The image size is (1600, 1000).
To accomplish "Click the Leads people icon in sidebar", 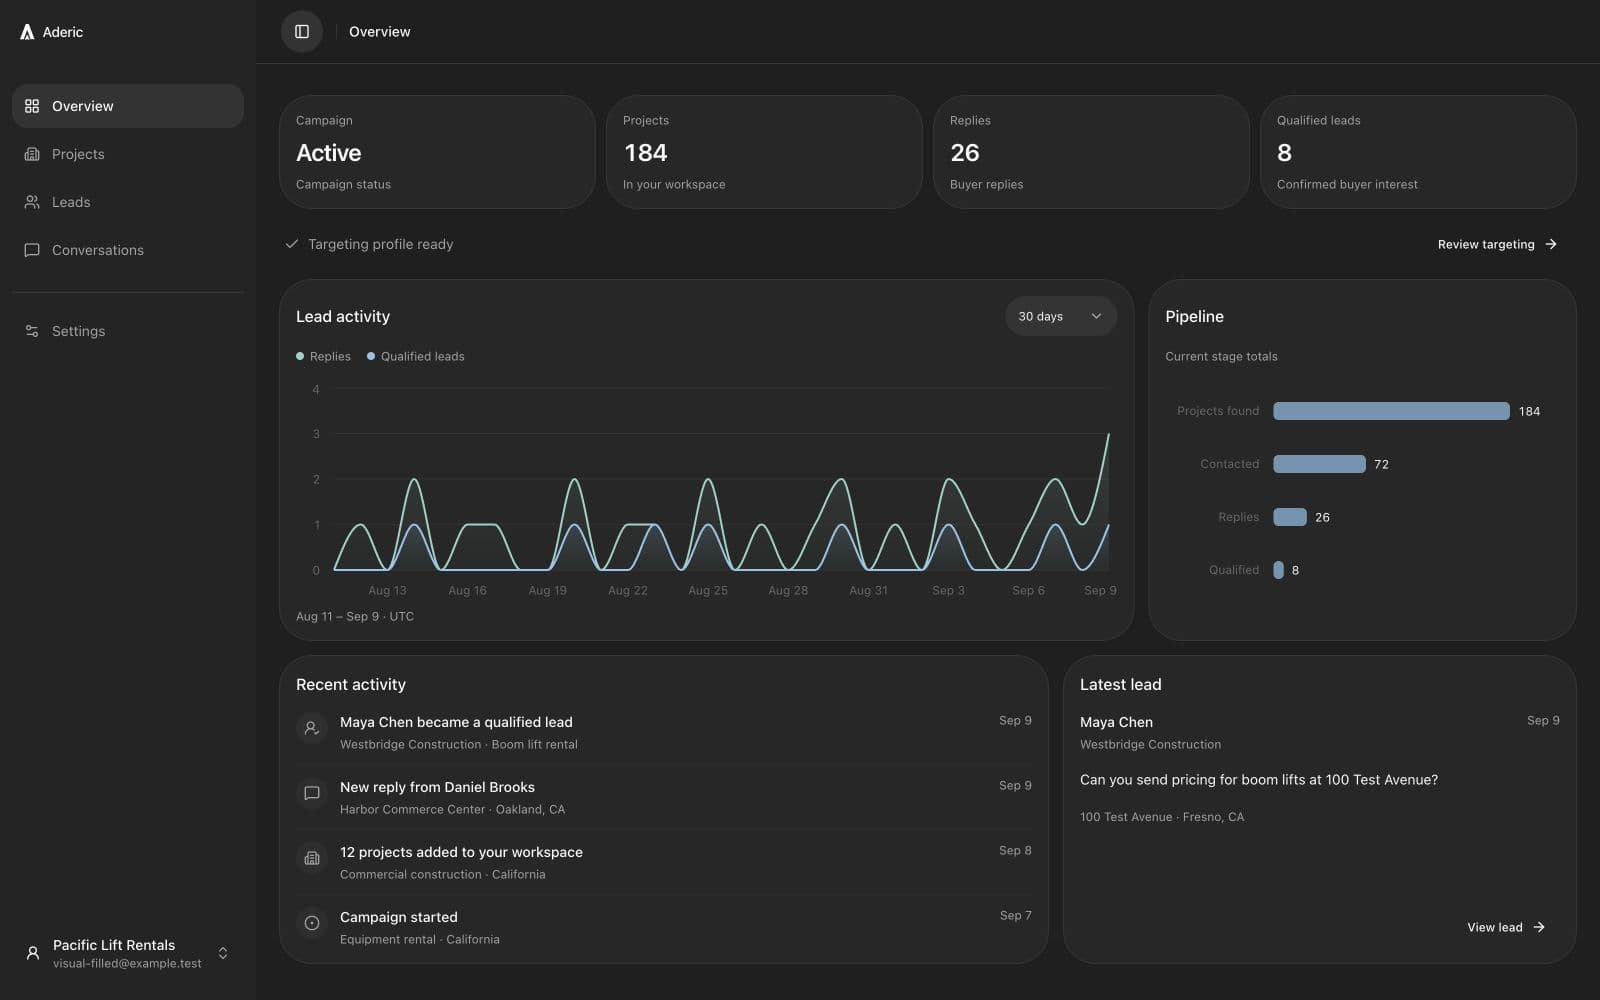I will pyautogui.click(x=32, y=202).
